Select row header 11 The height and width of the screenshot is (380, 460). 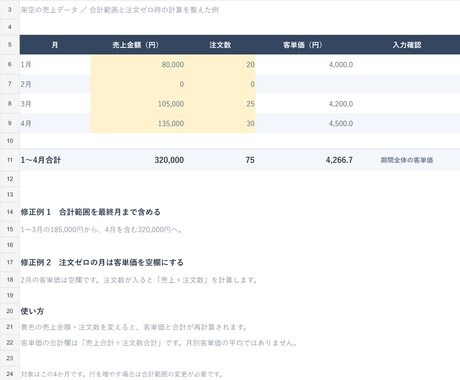[10, 160]
